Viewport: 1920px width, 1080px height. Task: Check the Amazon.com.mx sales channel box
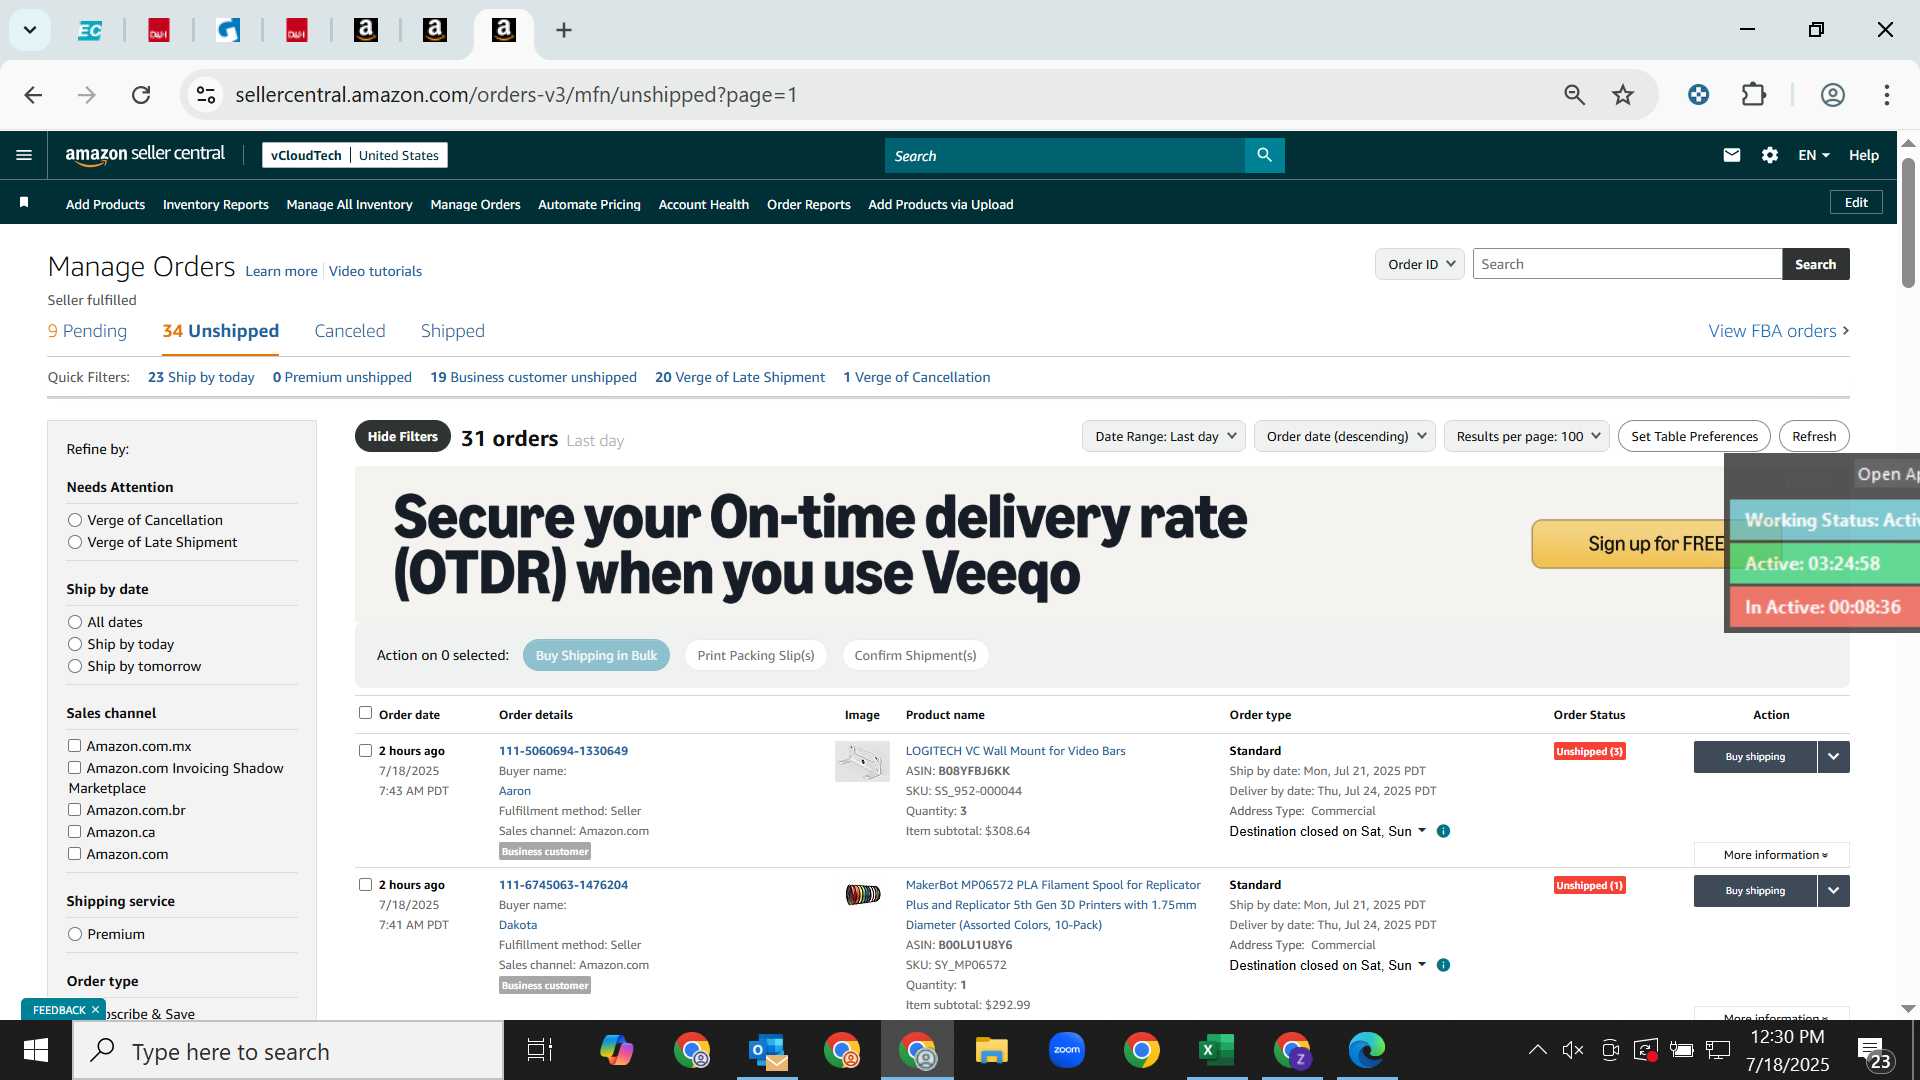point(74,746)
